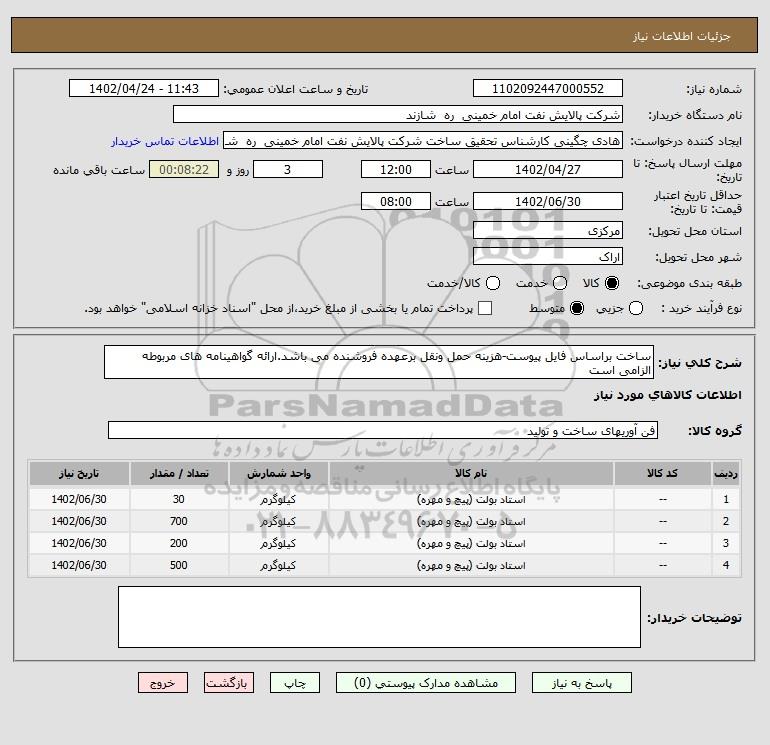Click quantity 200 in row 3
The image size is (770, 745).
[x=179, y=544]
